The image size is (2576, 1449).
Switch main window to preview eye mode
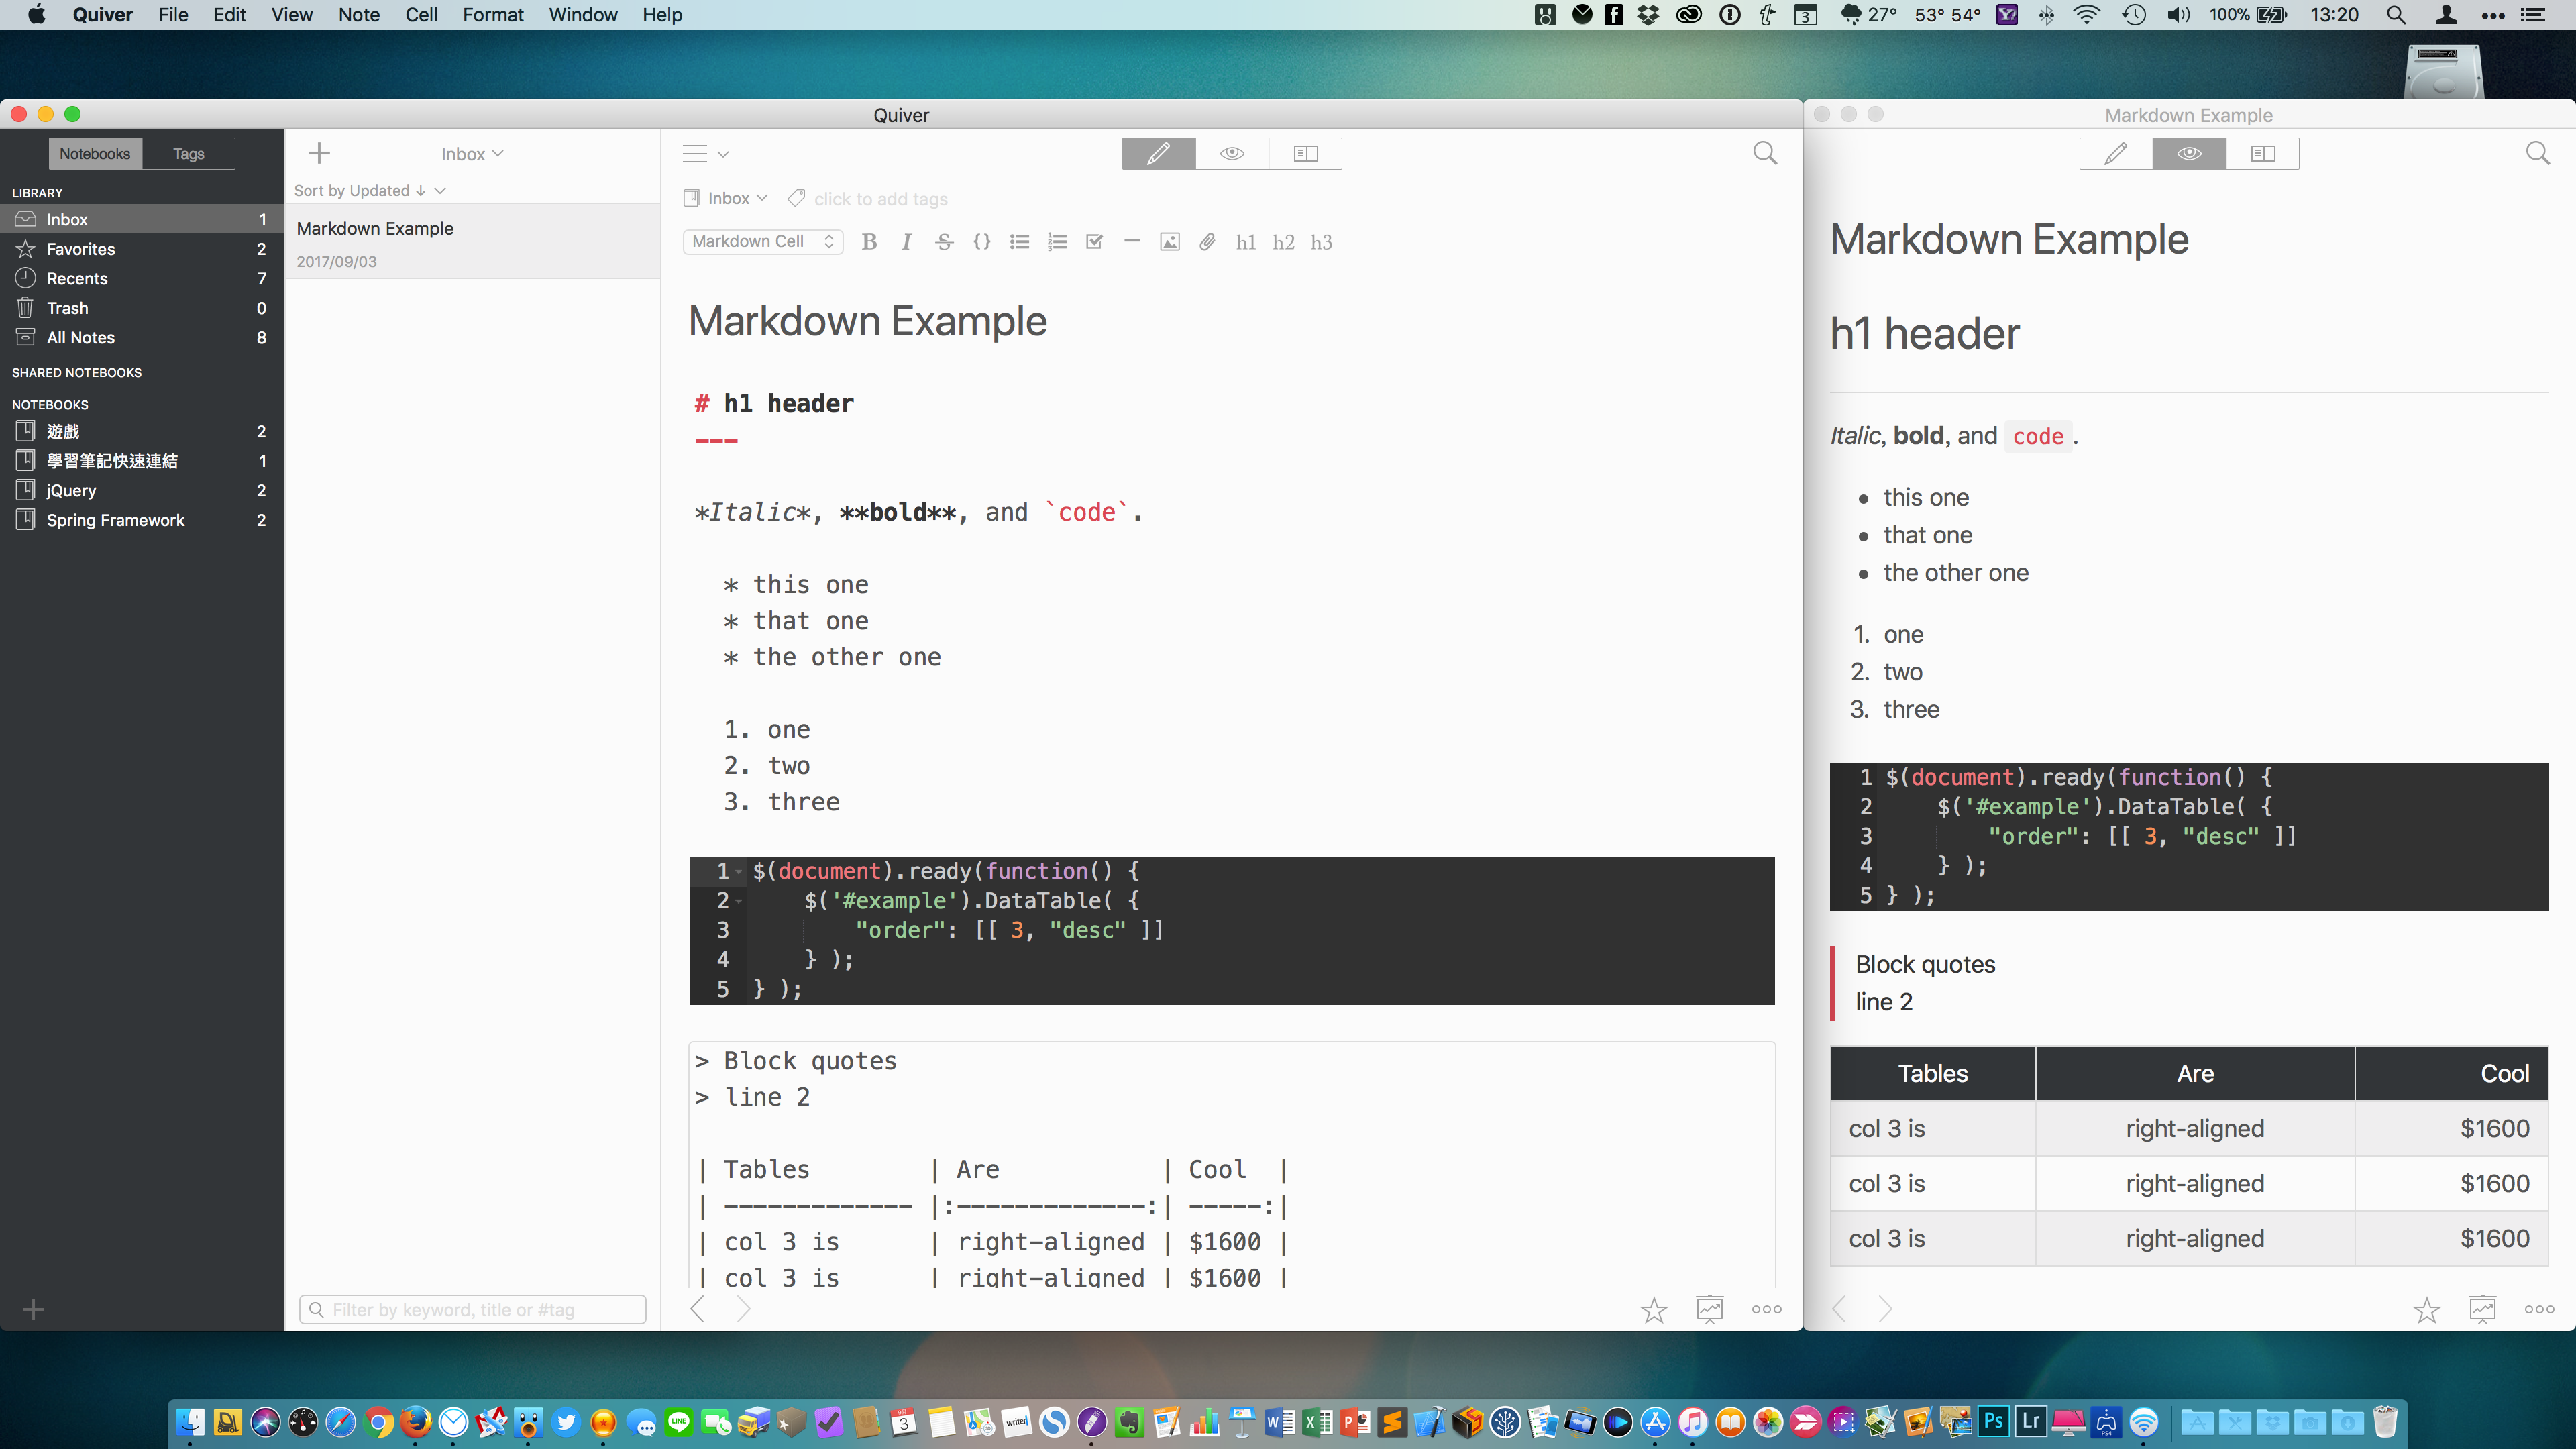click(x=1232, y=153)
